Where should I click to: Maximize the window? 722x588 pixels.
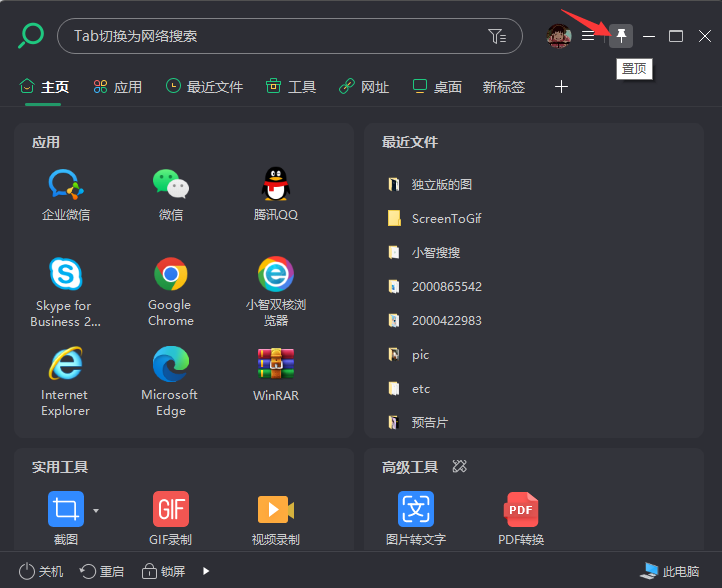[x=675, y=36]
